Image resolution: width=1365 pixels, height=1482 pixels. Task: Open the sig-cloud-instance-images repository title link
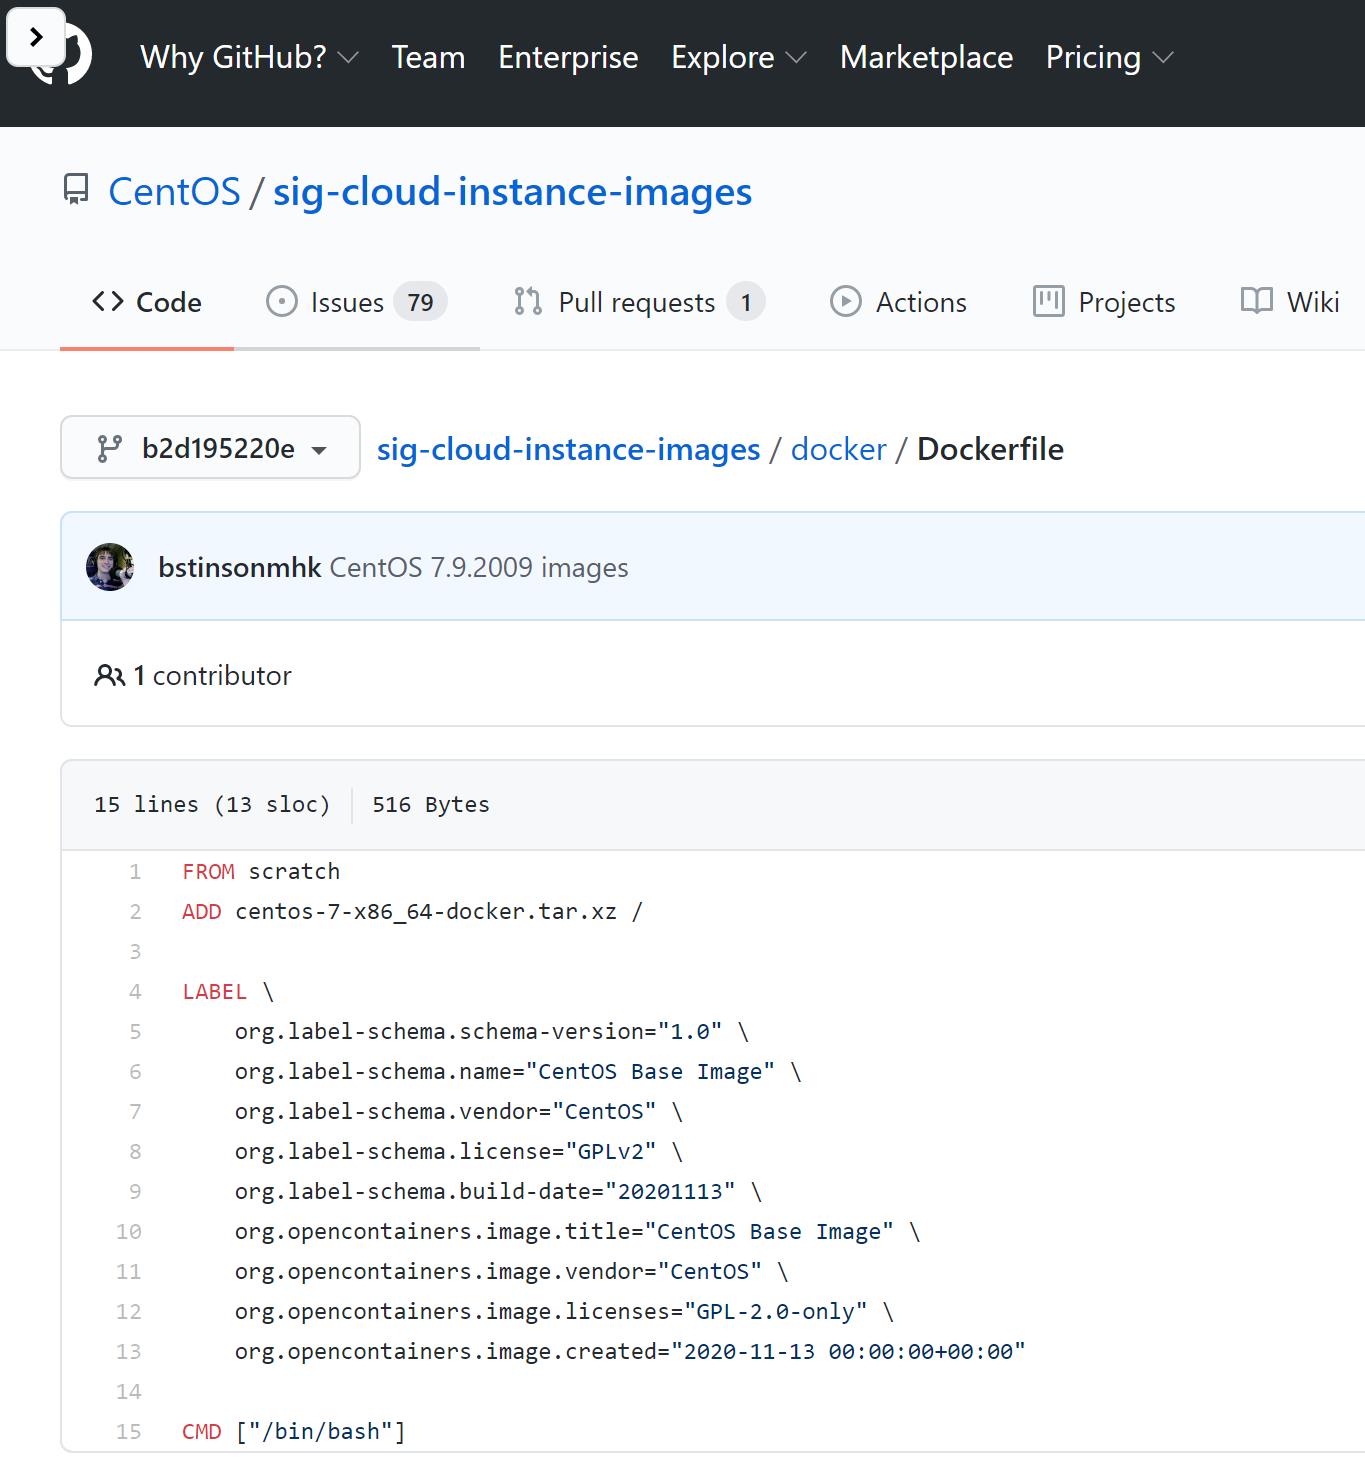(512, 191)
